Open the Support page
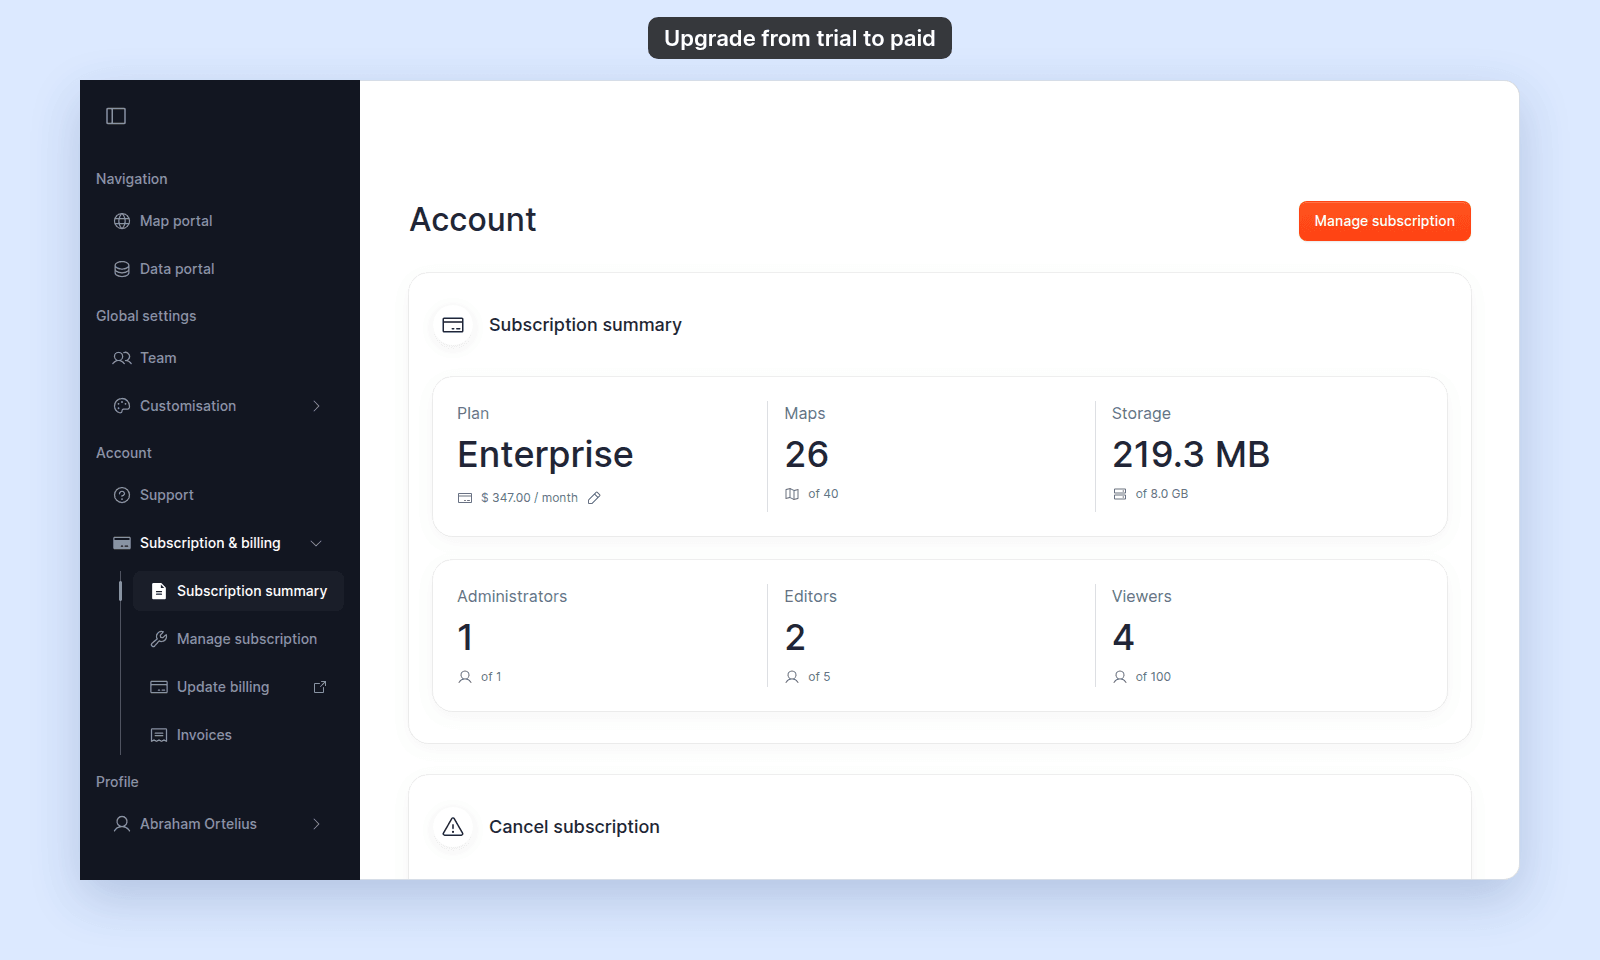 [220, 495]
